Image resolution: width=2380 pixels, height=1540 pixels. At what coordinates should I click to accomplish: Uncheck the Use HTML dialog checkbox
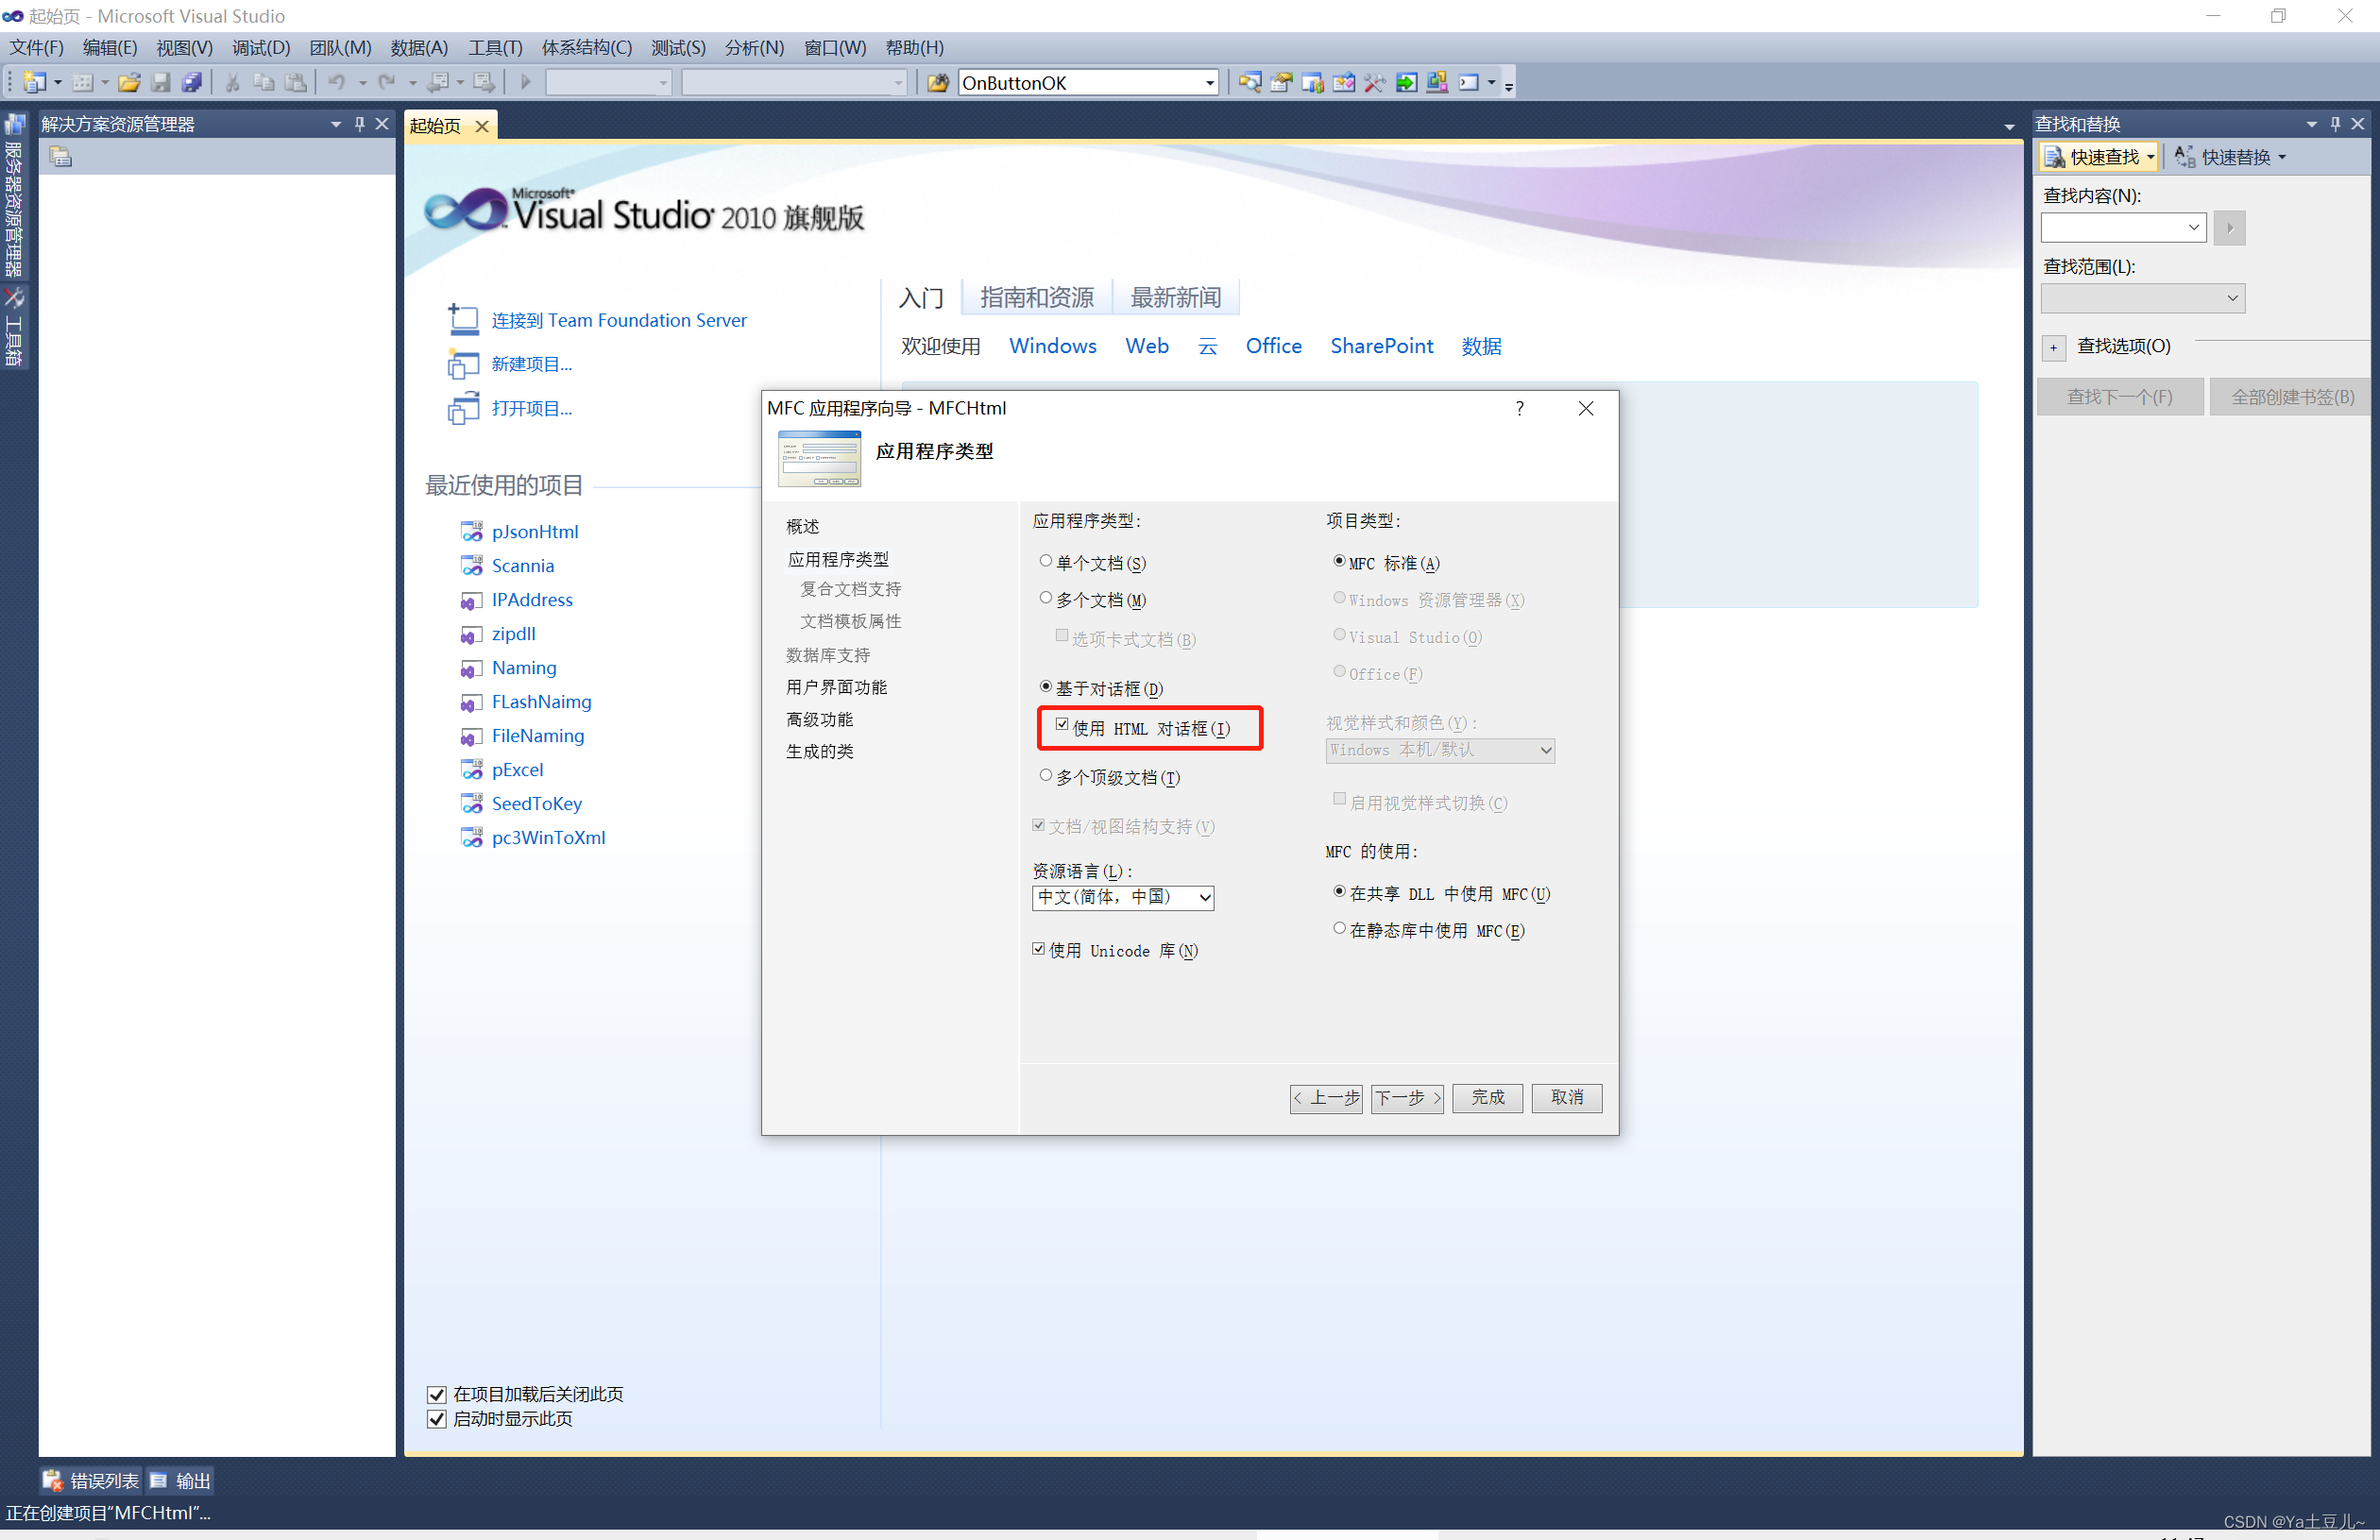click(1061, 725)
